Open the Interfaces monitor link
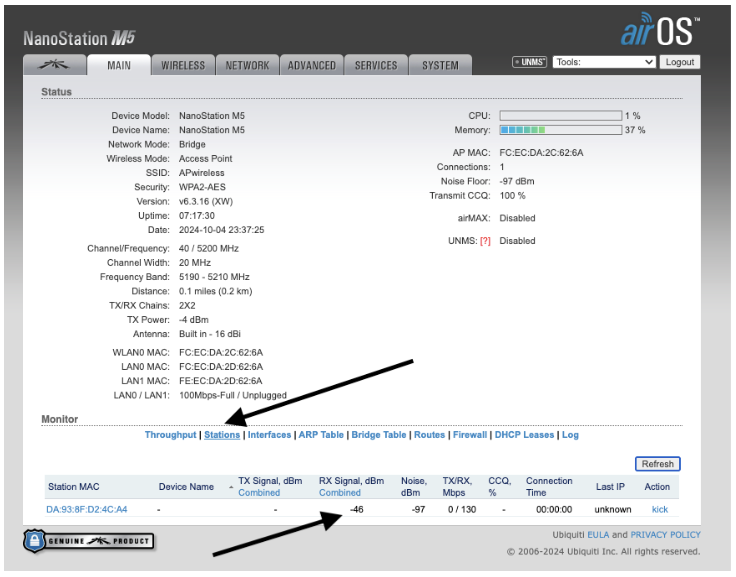This screenshot has width=736, height=577. pyautogui.click(x=269, y=435)
